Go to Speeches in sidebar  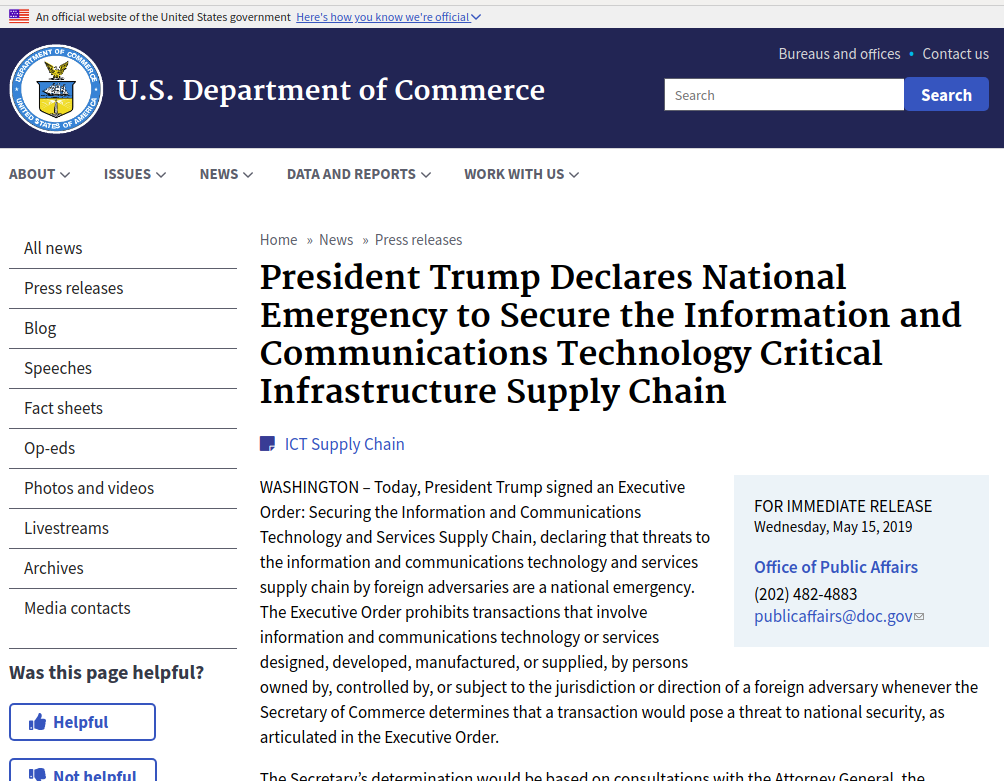pyautogui.click(x=123, y=368)
